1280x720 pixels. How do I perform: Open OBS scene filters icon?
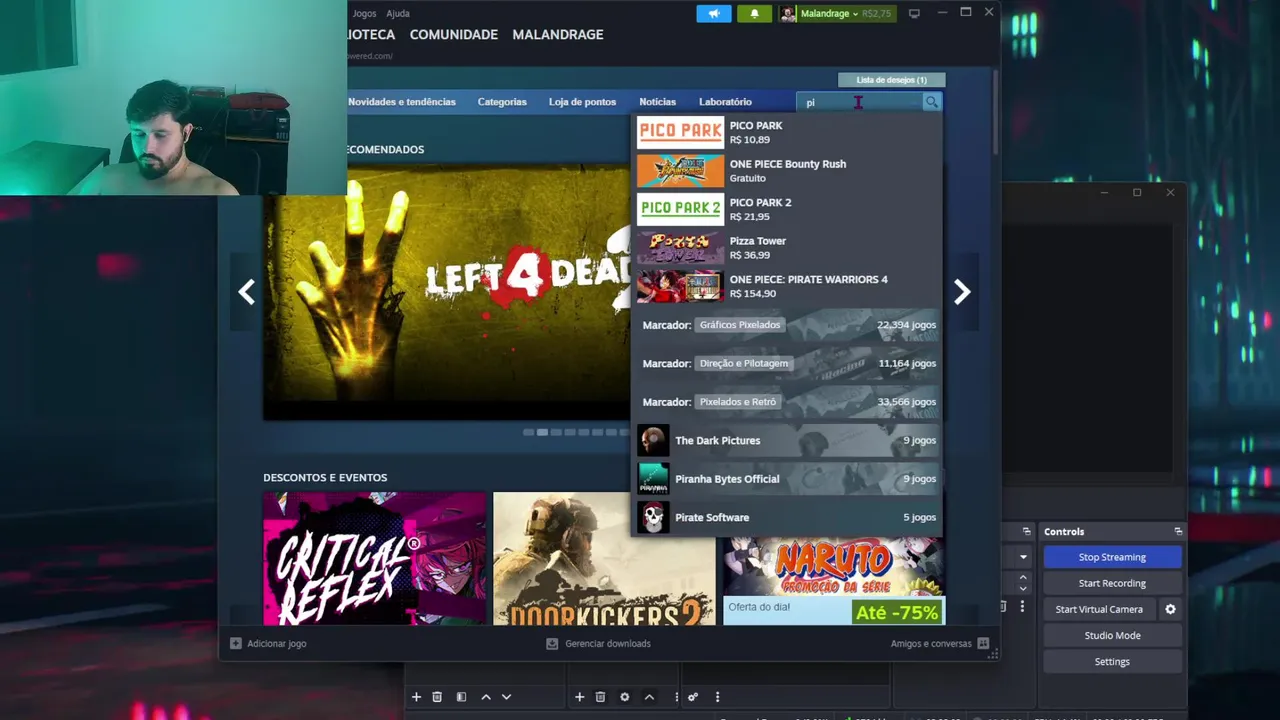coord(461,697)
